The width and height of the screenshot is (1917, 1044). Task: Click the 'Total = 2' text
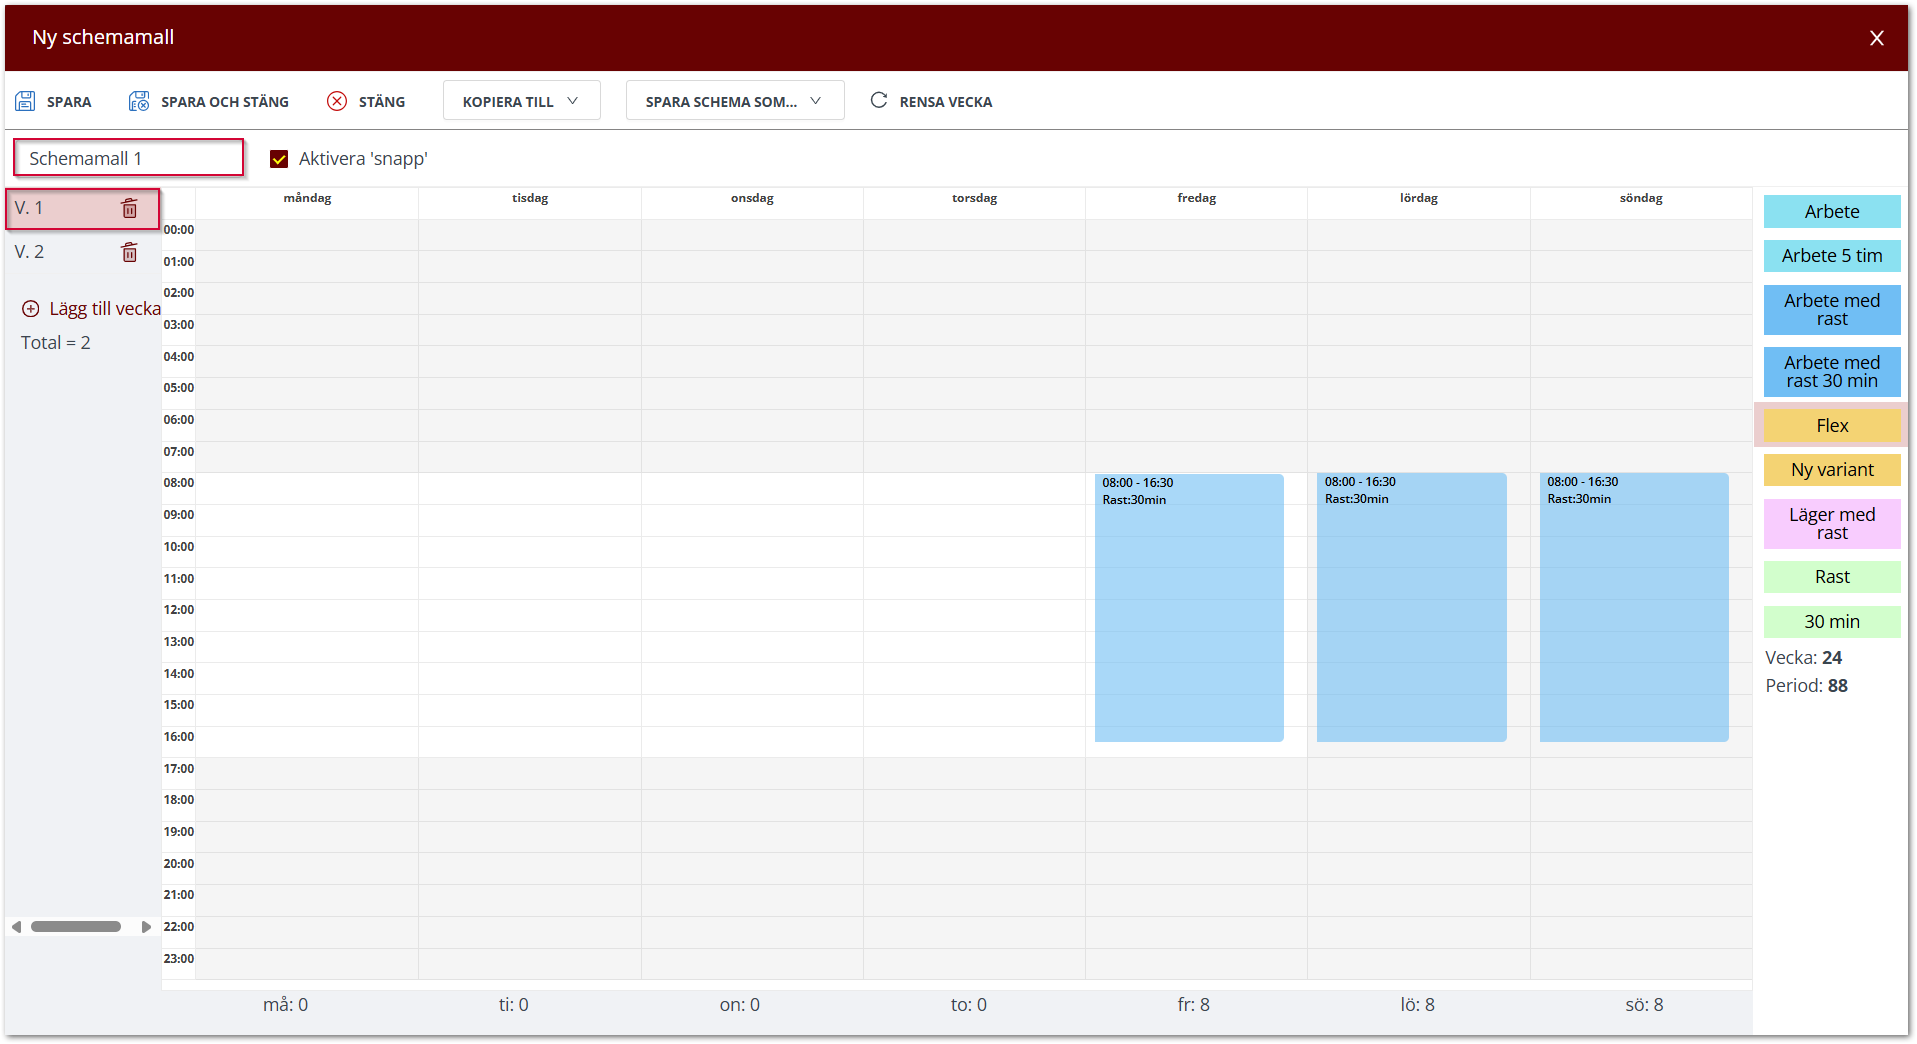tap(56, 343)
